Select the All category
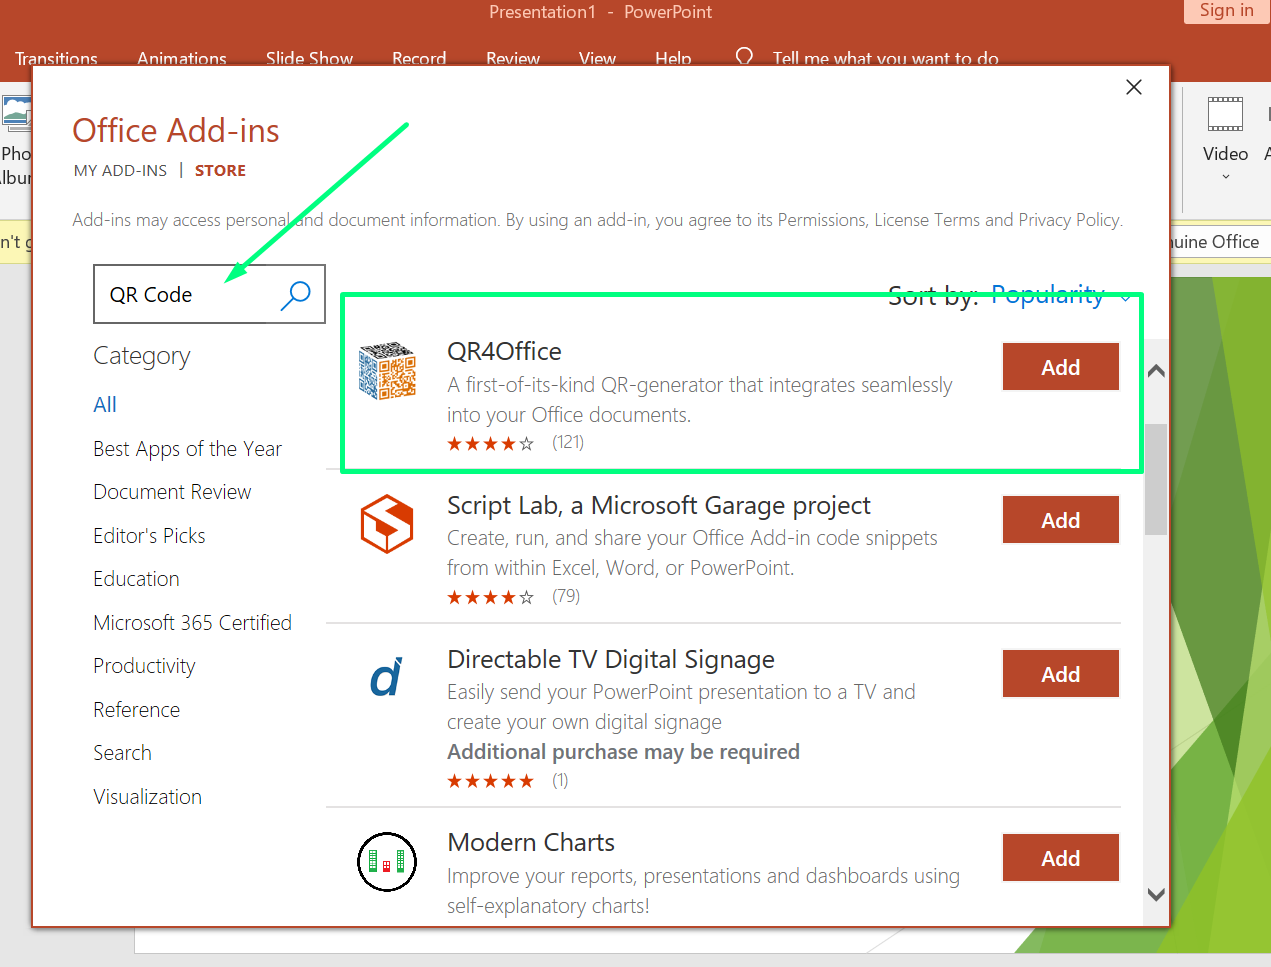 coord(105,405)
